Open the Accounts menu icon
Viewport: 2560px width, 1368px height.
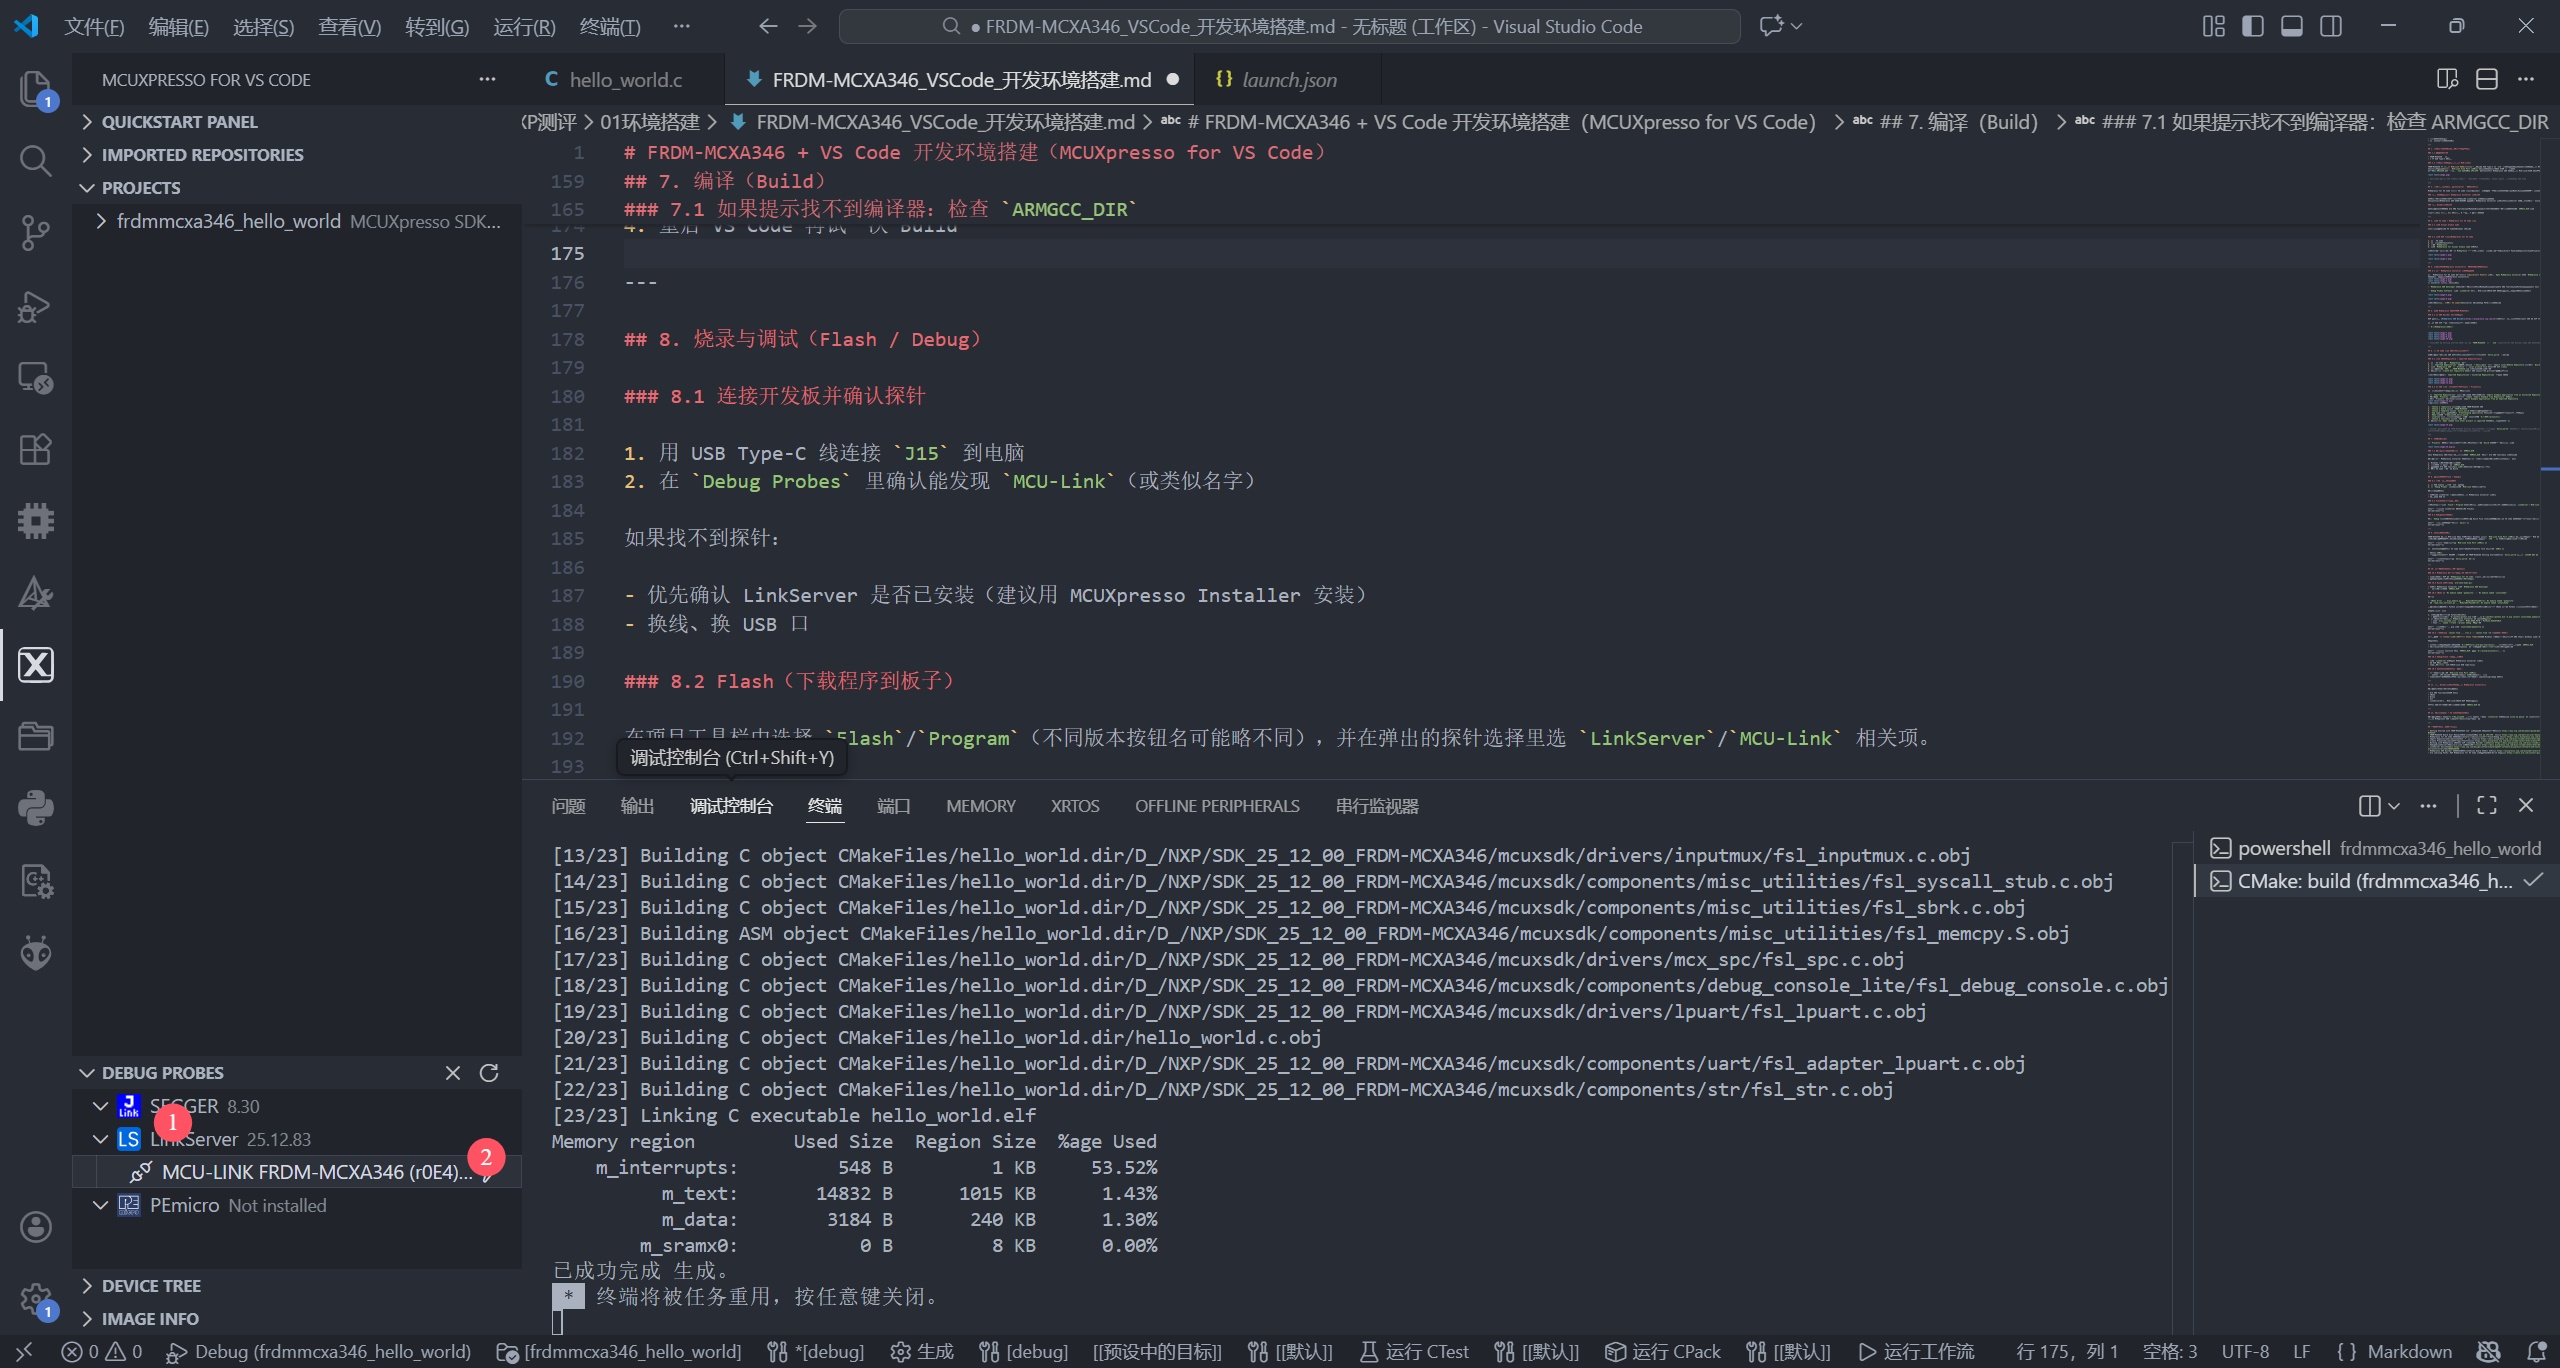pyautogui.click(x=35, y=1226)
